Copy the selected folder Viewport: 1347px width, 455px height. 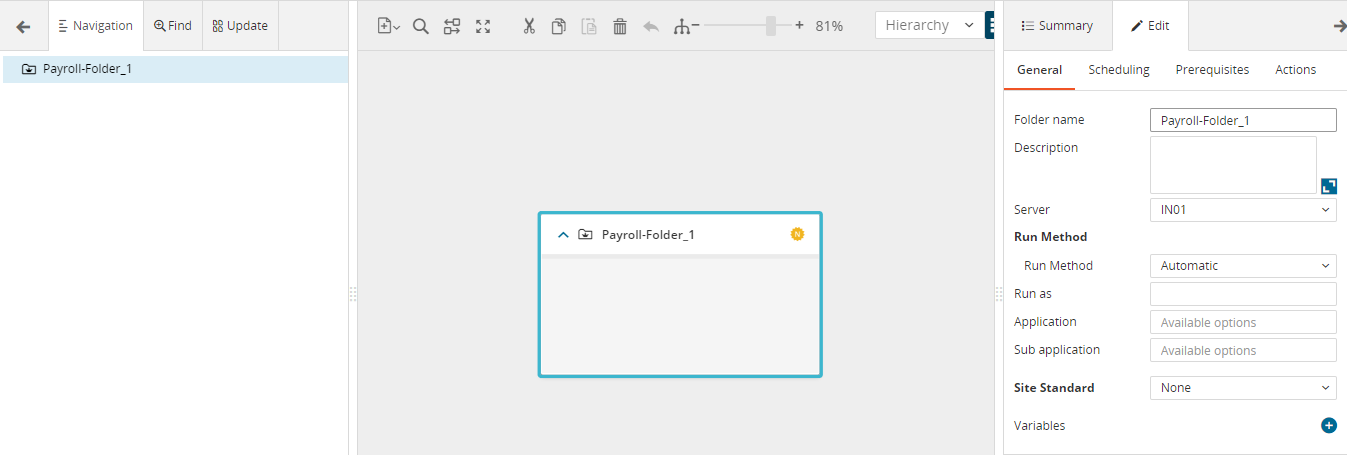[x=559, y=26]
